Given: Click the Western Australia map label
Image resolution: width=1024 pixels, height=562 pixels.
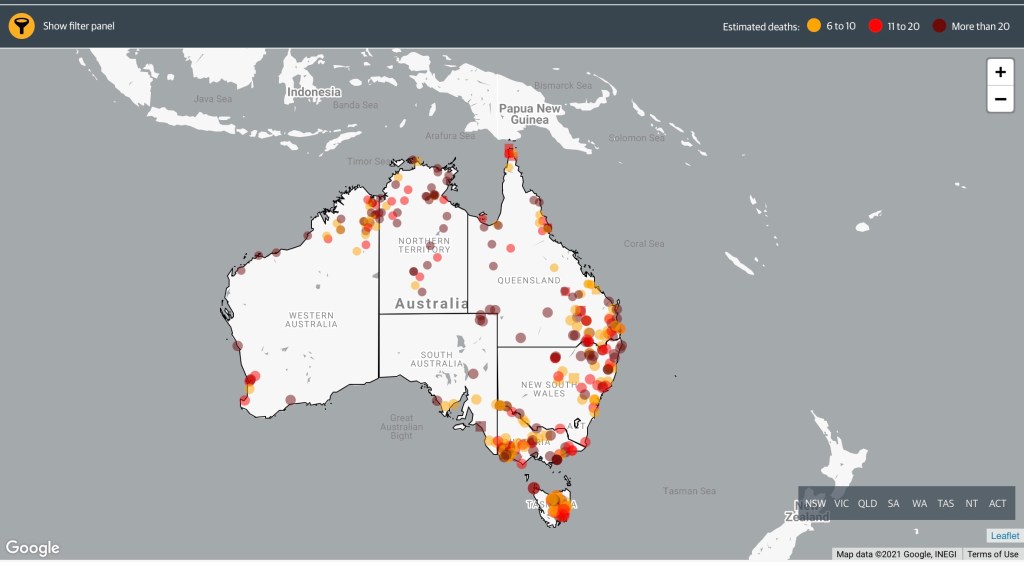Looking at the screenshot, I should (311, 318).
